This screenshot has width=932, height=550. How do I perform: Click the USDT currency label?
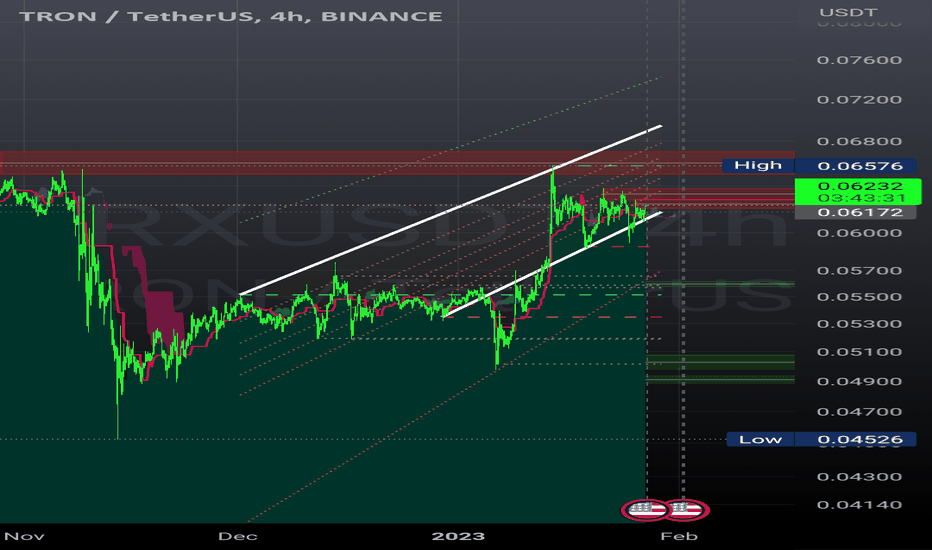848,12
